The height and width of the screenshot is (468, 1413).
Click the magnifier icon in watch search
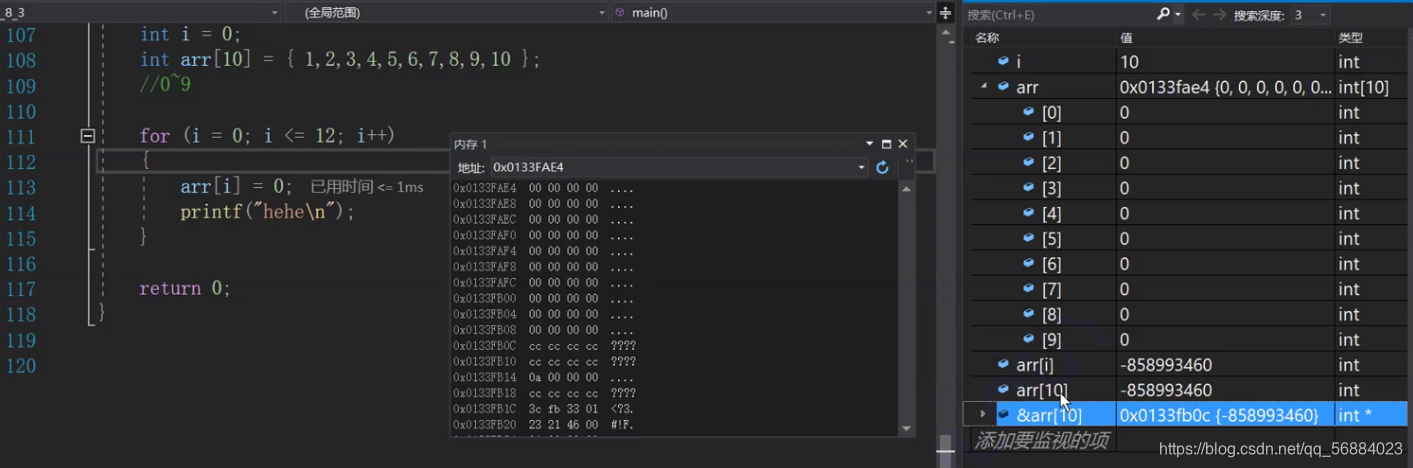pyautogui.click(x=1163, y=14)
